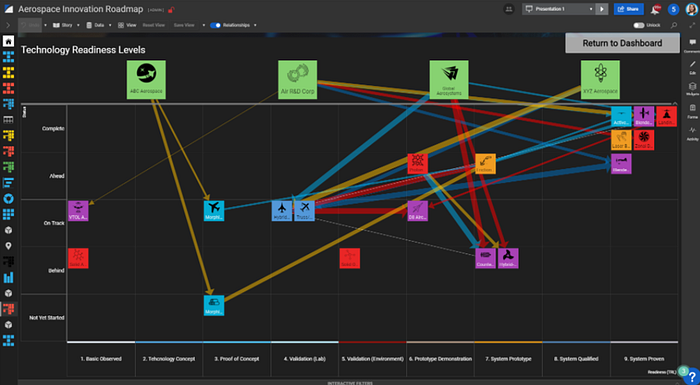Open the gray table grid view in sidebar
The image size is (700, 385).
click(x=8, y=120)
